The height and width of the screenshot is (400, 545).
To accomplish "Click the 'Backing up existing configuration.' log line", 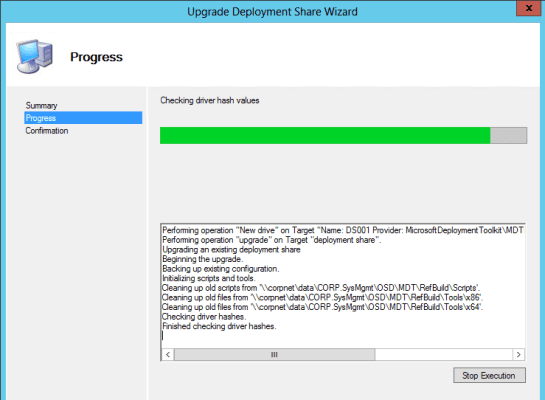I will (221, 269).
